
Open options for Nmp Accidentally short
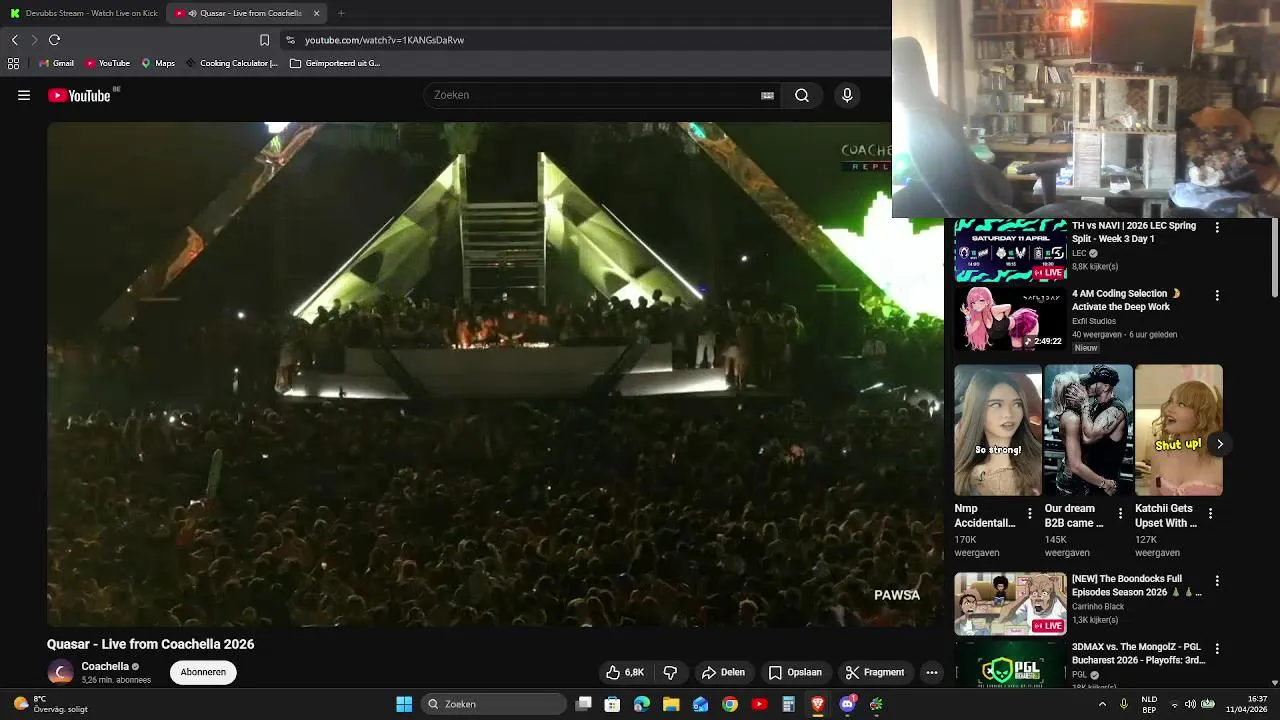tap(1030, 513)
